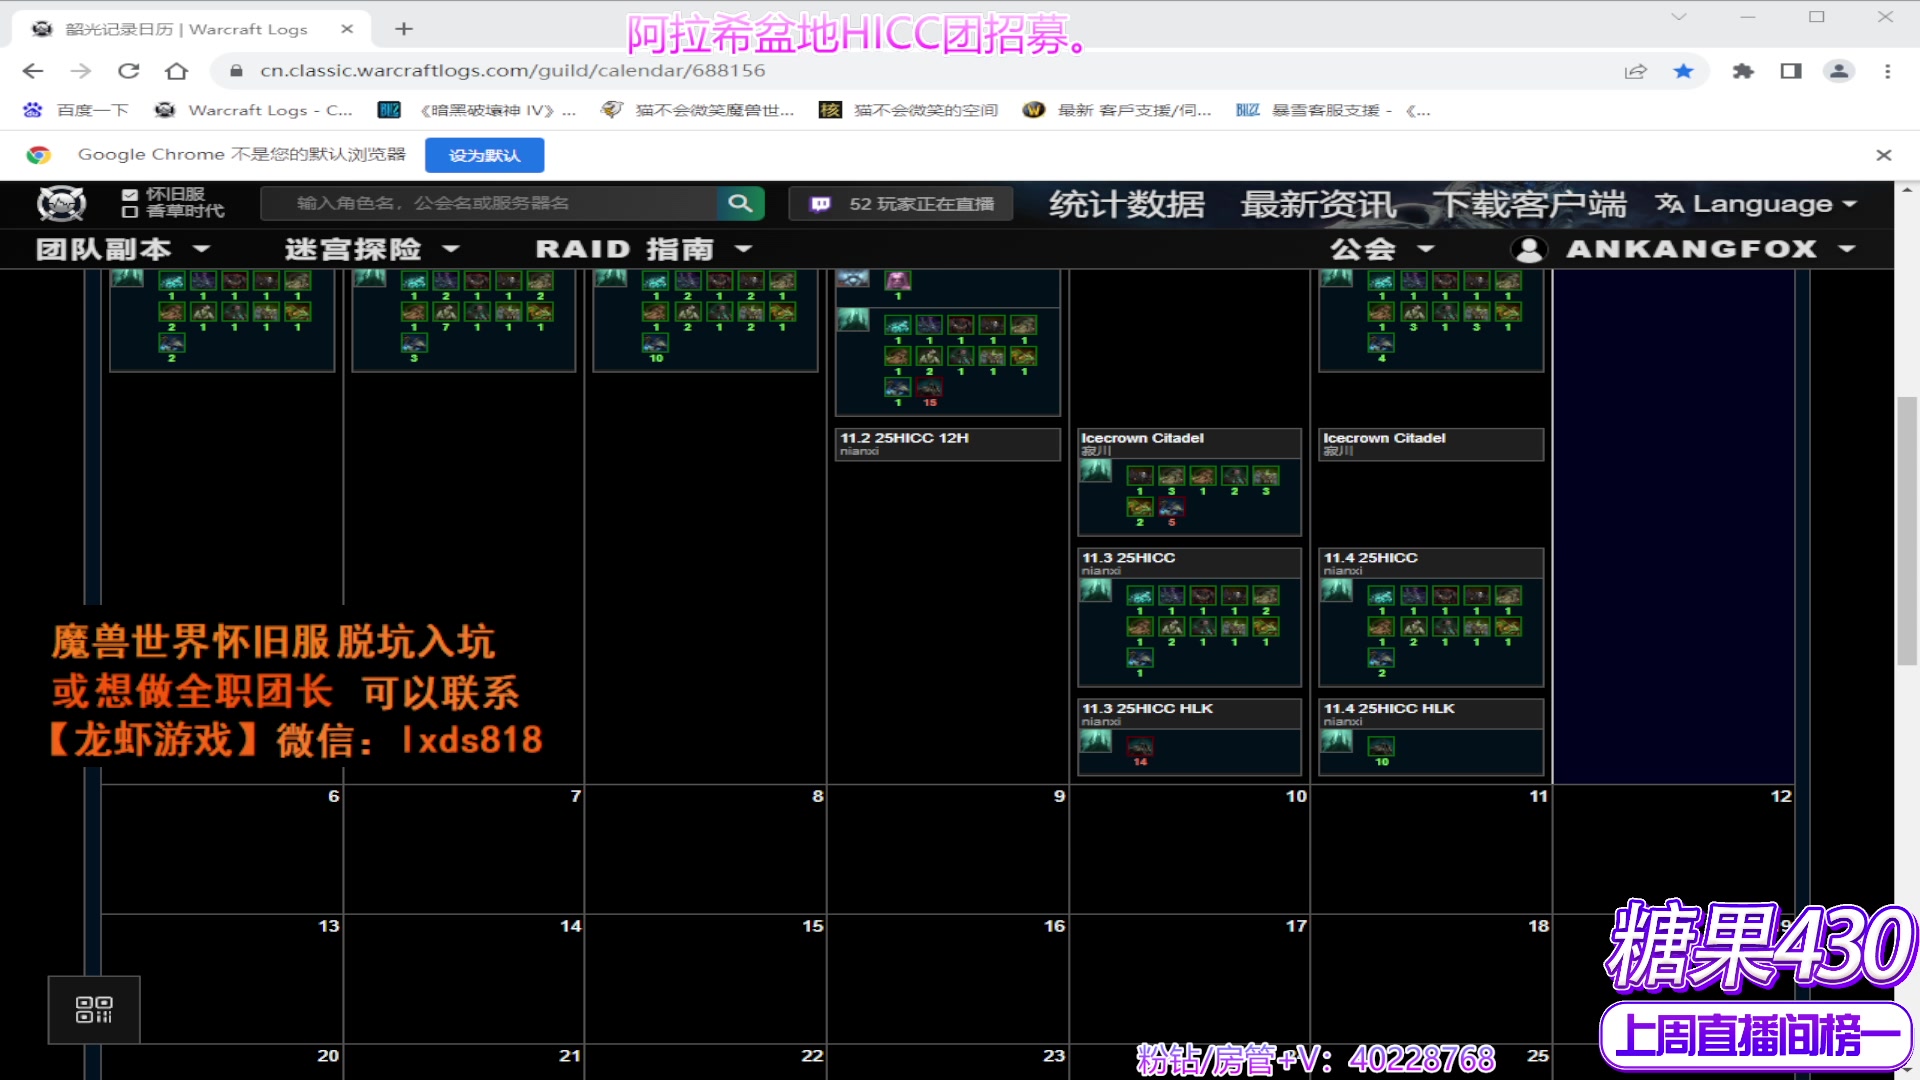
Task: Go forward in browser history
Action: click(x=81, y=71)
